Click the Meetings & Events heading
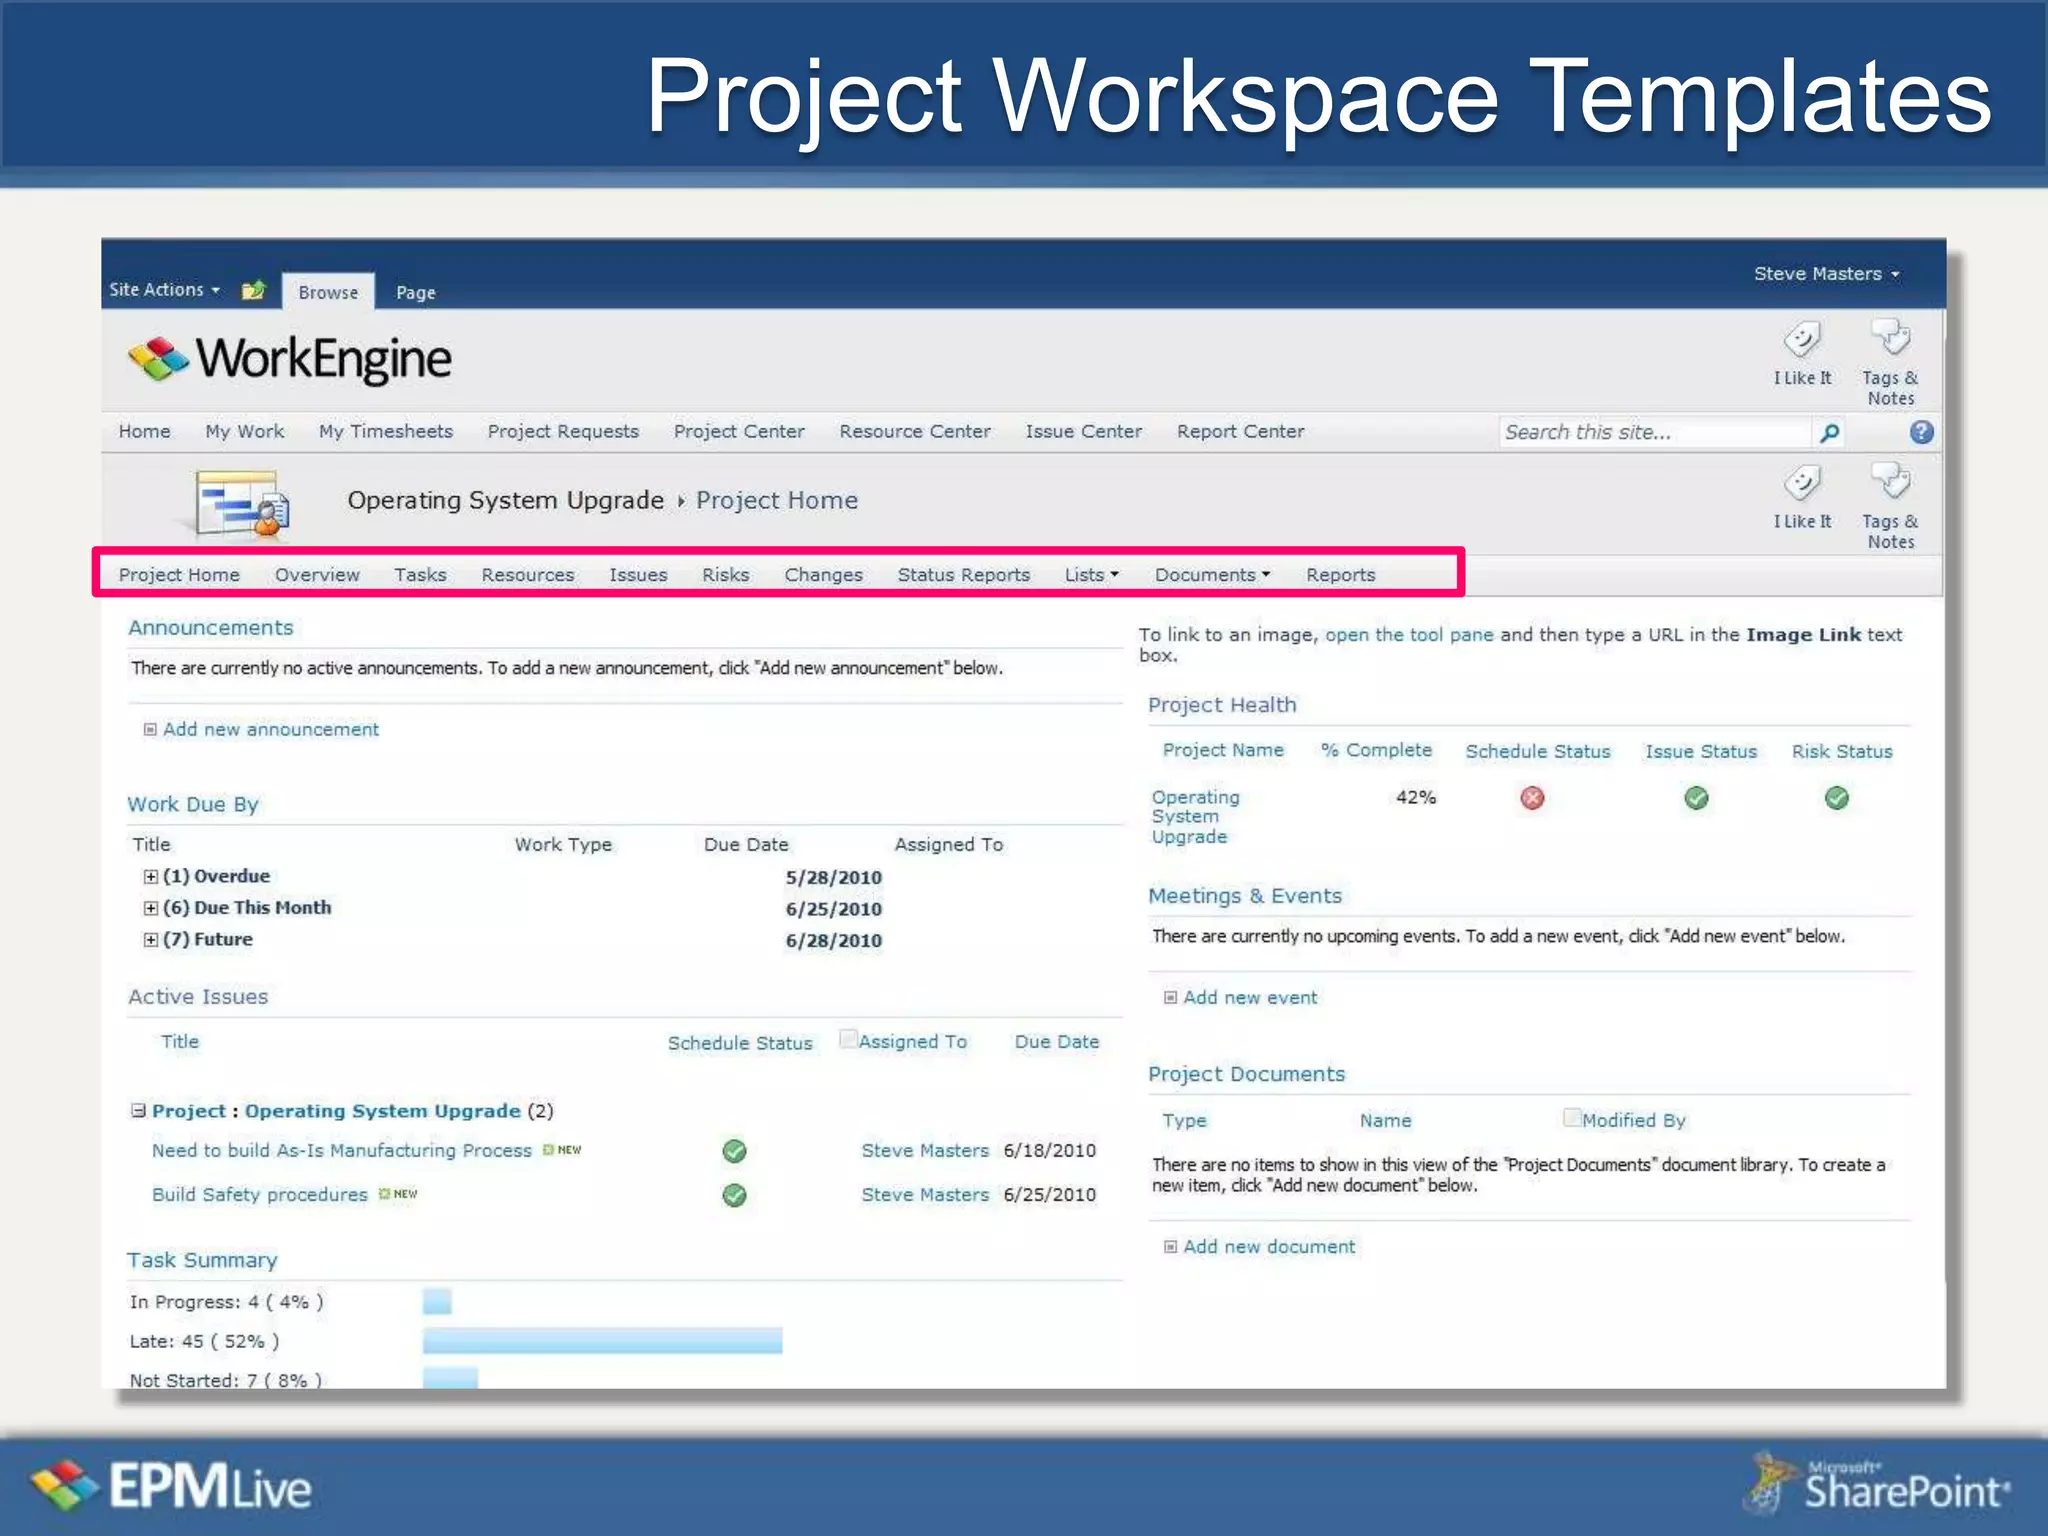This screenshot has width=2048, height=1536. tap(1245, 896)
